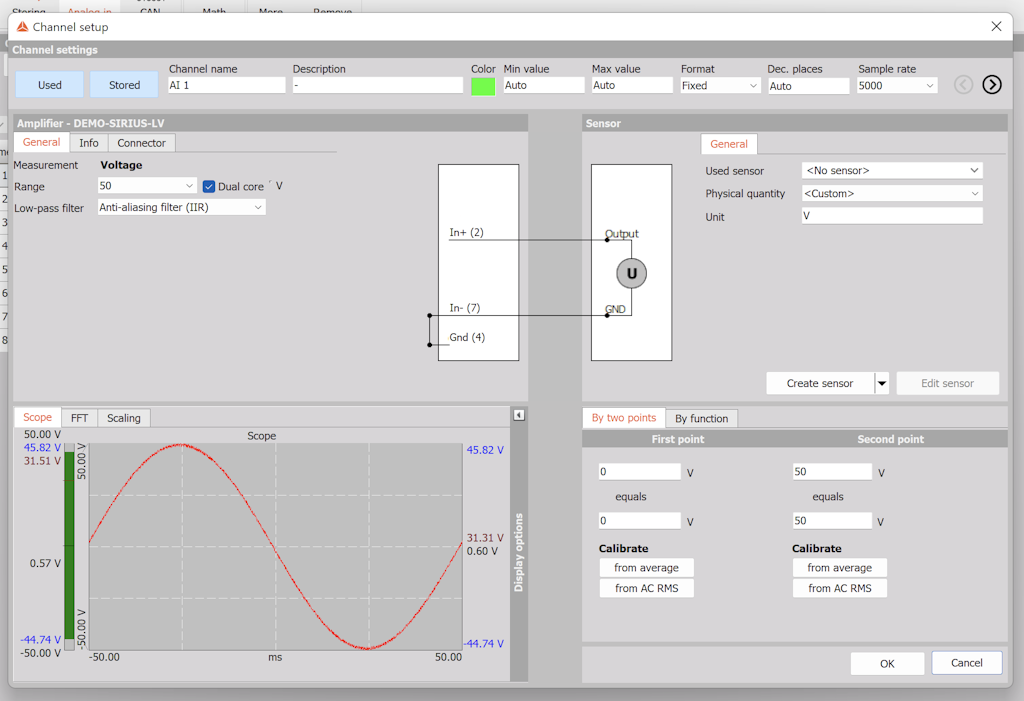Click the Cancel button
This screenshot has width=1024, height=701.
click(966, 662)
